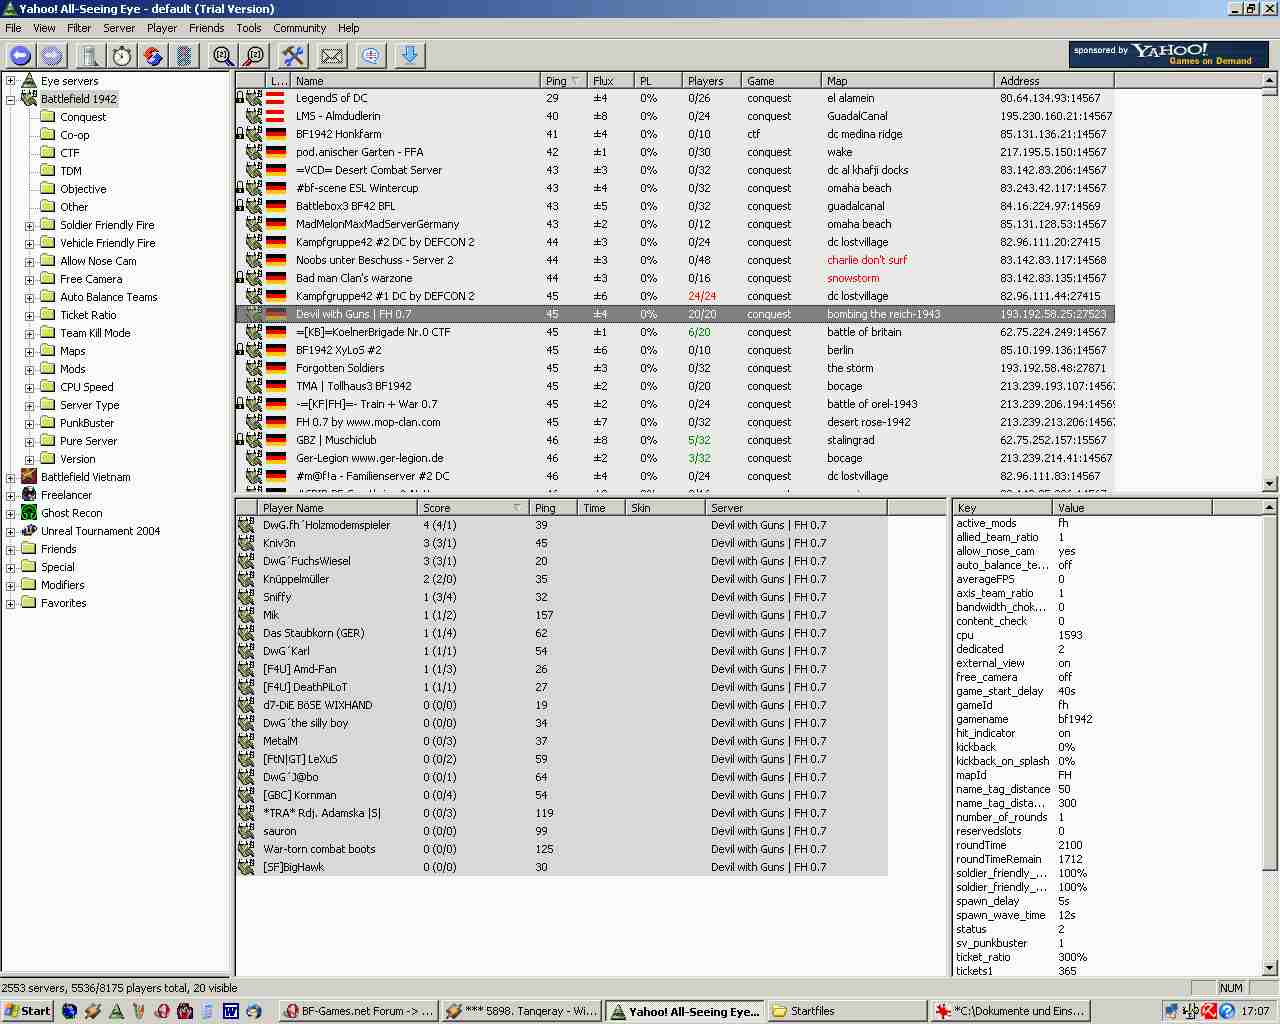The height and width of the screenshot is (1024, 1280).
Task: Click the envelope message toolbar icon
Action: pos(331,56)
